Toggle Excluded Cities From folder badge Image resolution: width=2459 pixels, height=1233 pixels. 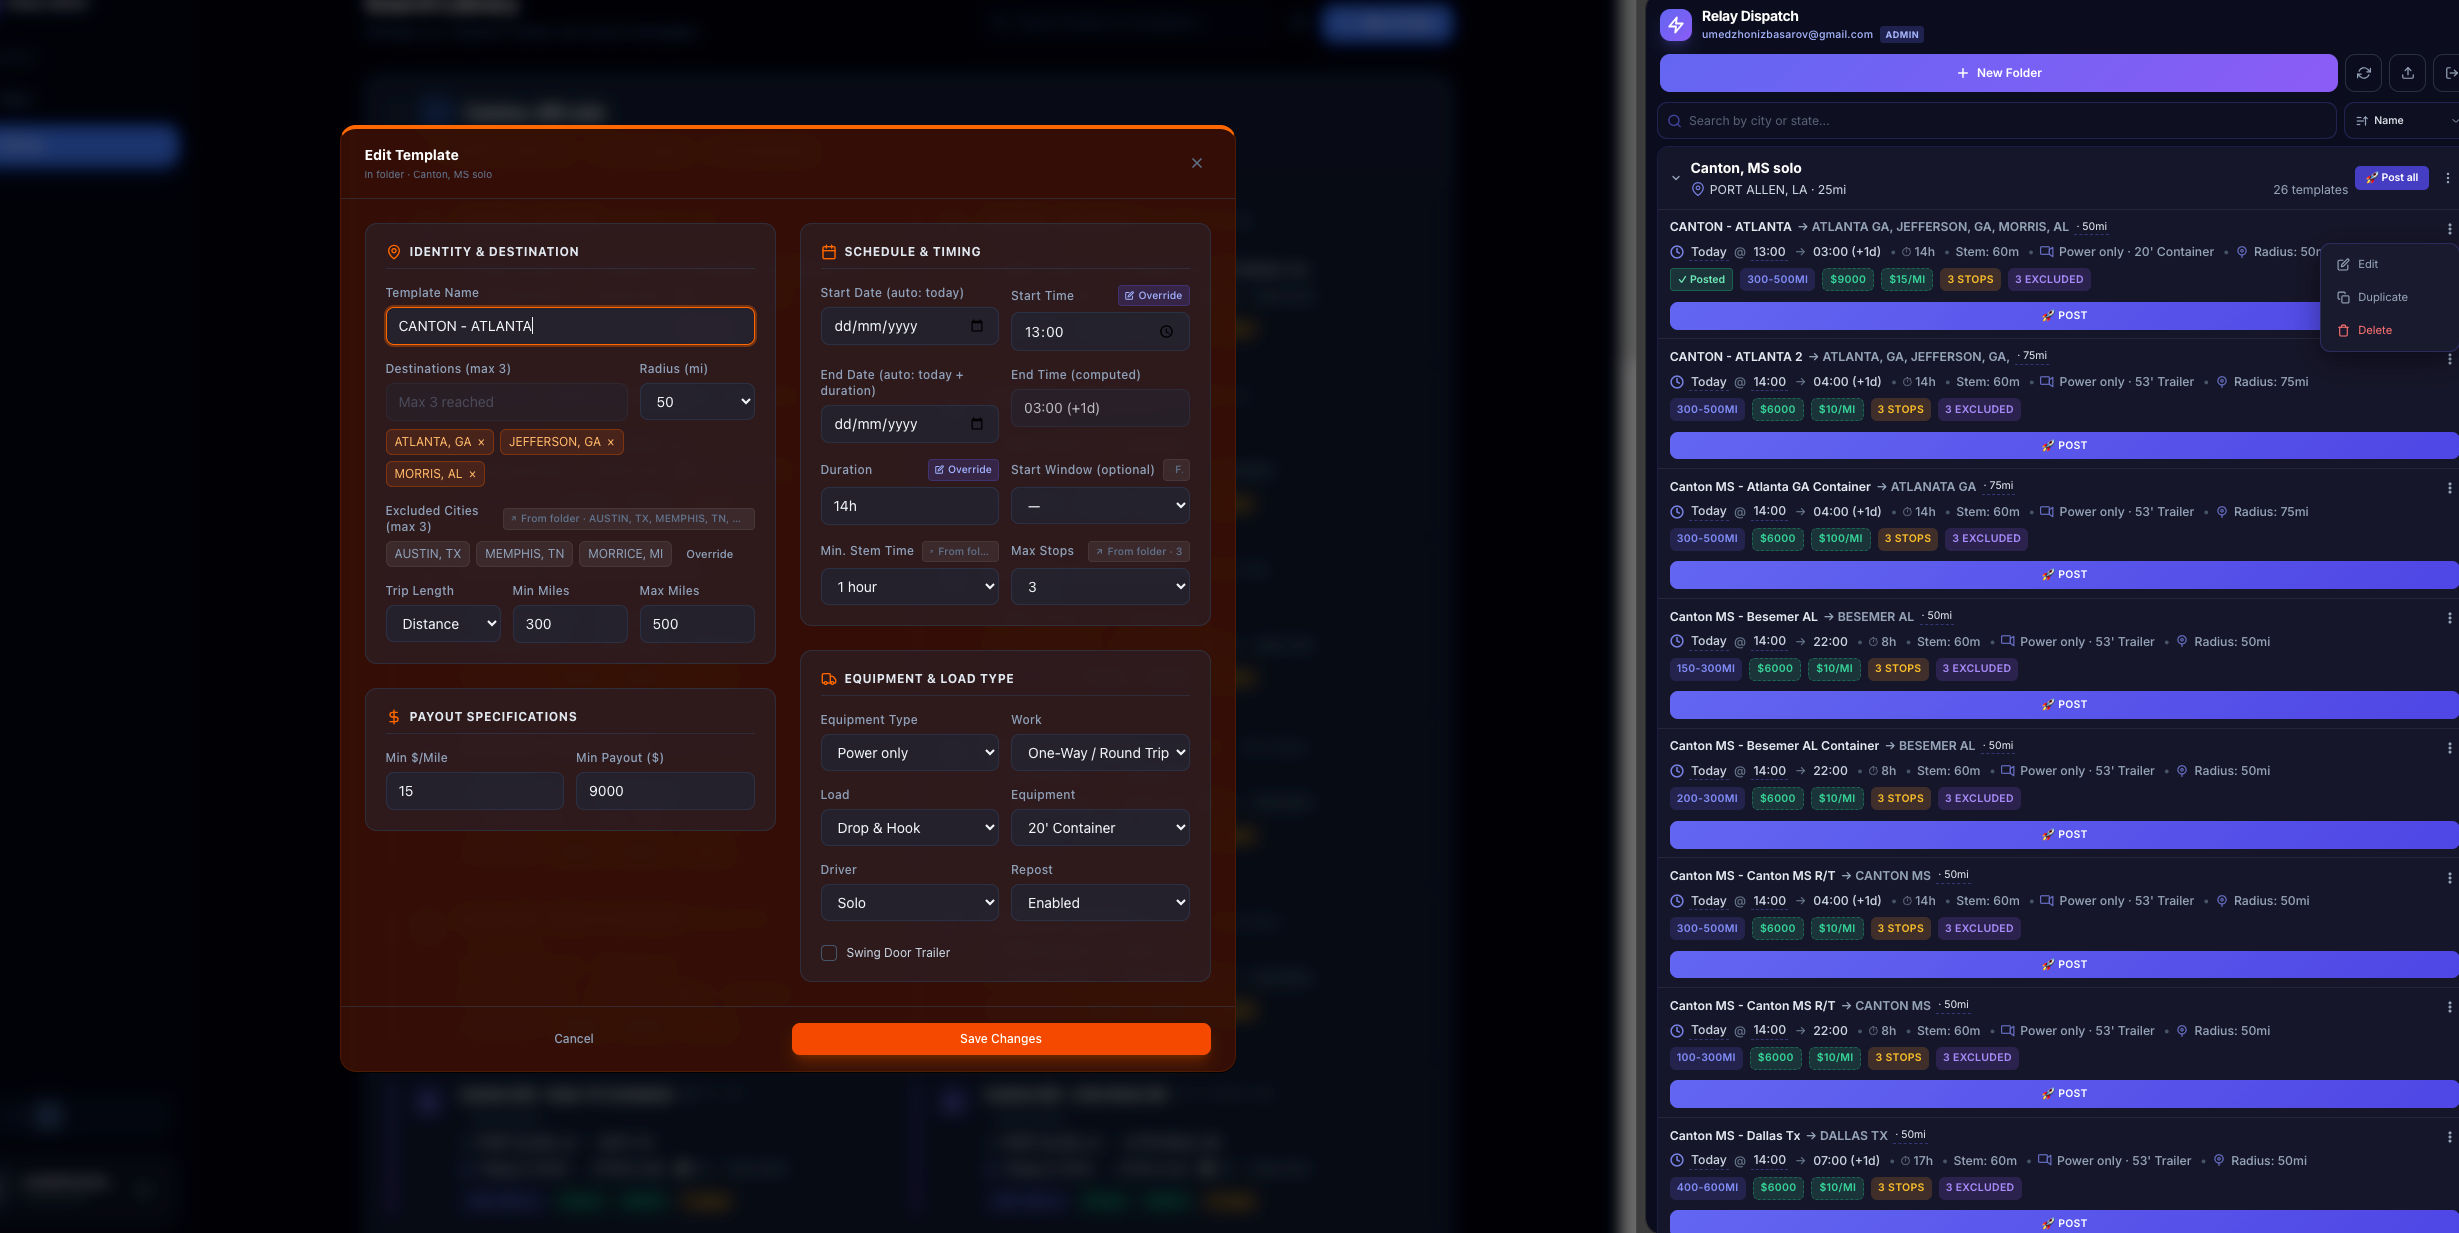click(628, 519)
